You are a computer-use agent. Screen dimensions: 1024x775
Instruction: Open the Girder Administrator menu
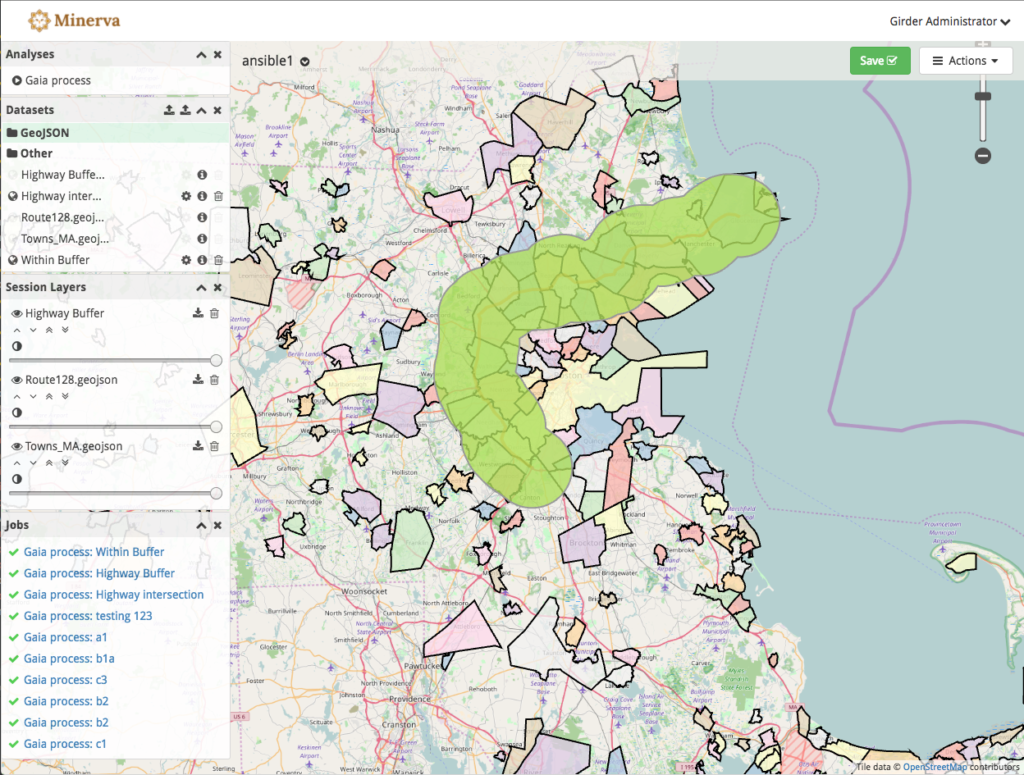[x=948, y=21]
